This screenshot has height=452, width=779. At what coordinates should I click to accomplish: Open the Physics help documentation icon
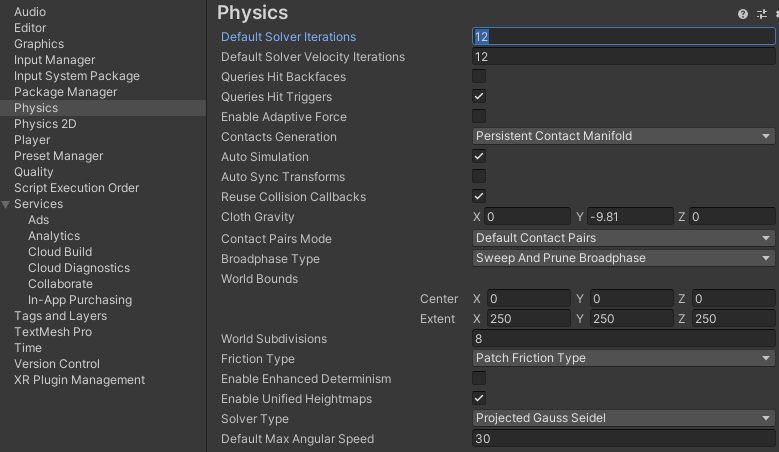743,14
